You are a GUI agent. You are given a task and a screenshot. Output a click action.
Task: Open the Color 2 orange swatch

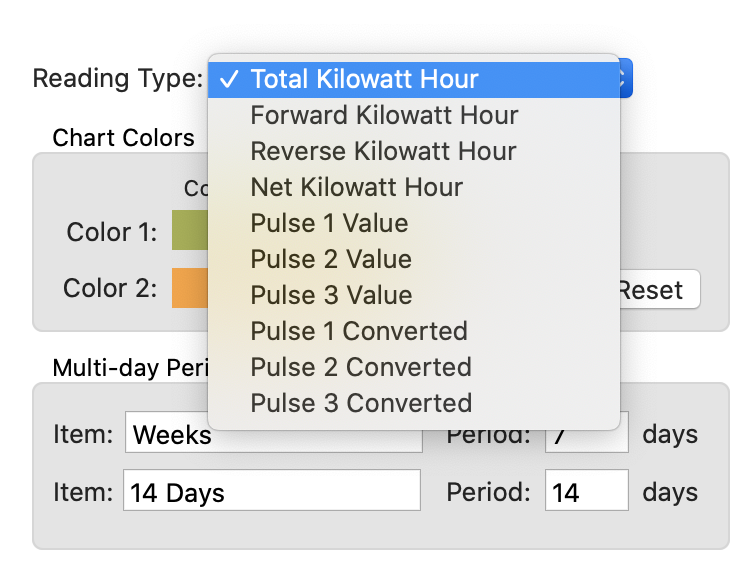tap(189, 287)
